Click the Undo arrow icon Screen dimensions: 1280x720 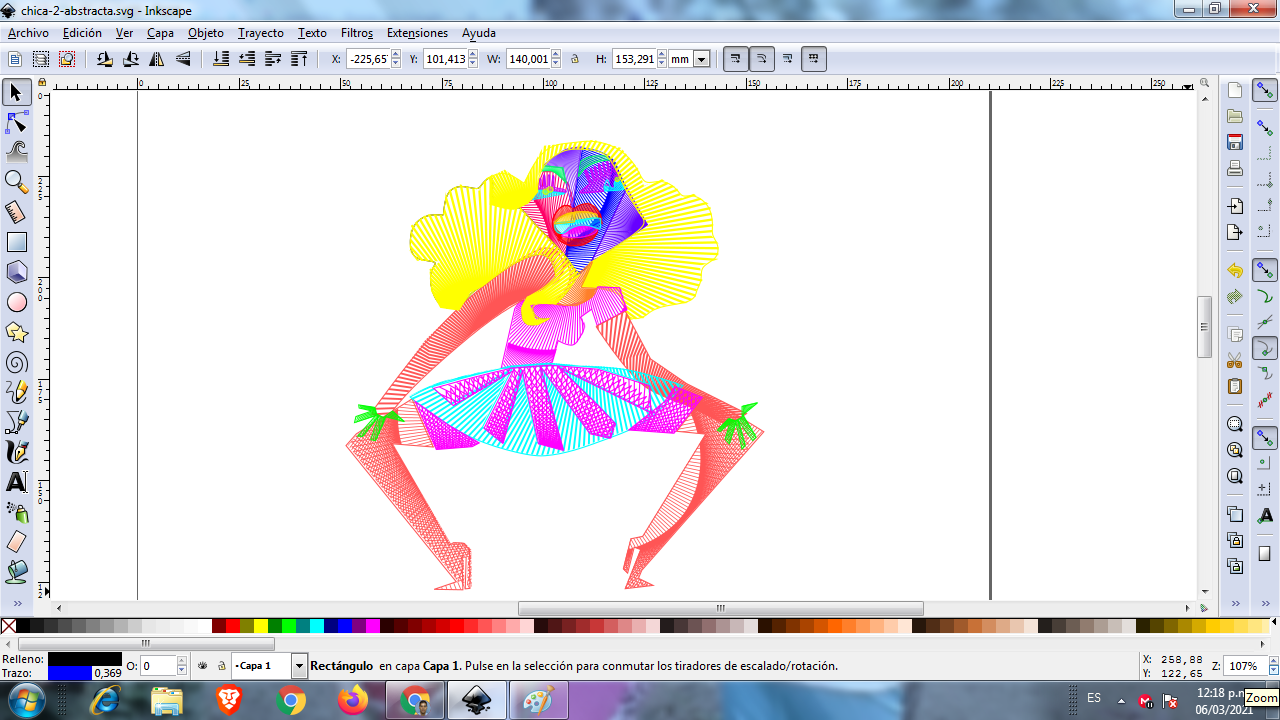click(x=1235, y=271)
